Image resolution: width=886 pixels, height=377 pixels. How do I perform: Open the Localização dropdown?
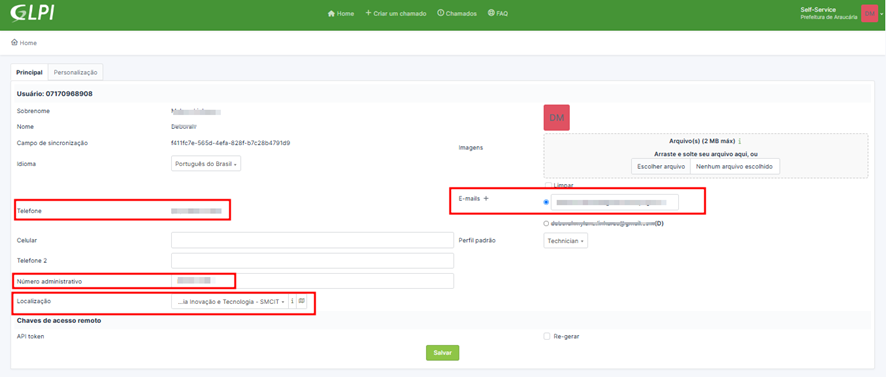point(229,302)
